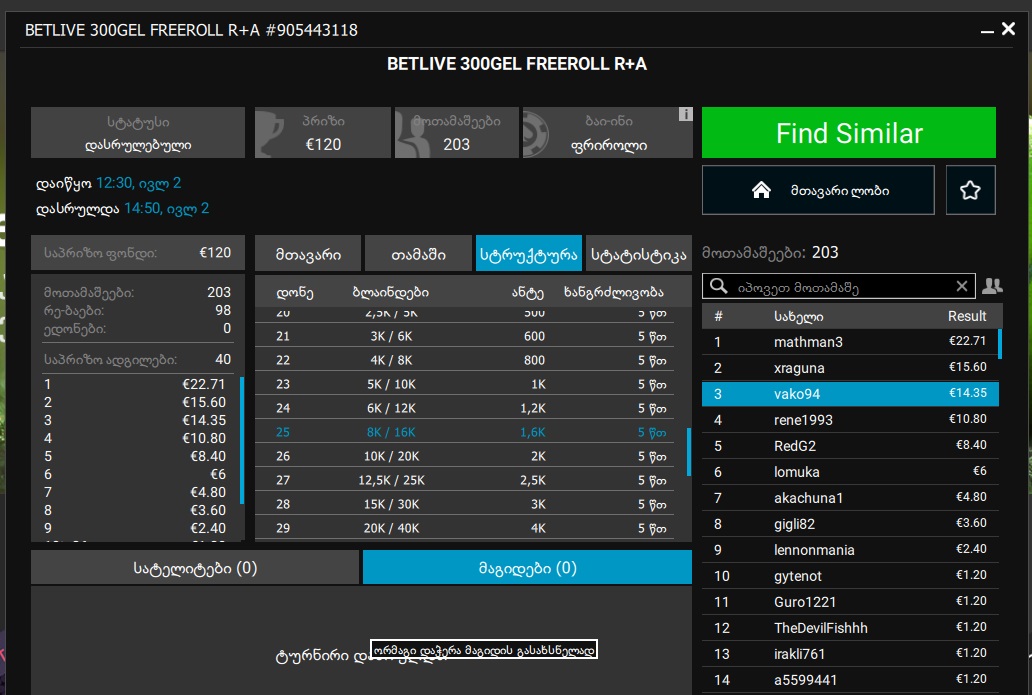The width and height of the screenshot is (1032, 695).
Task: Open the სტატისტიკა tab
Action: [638, 253]
